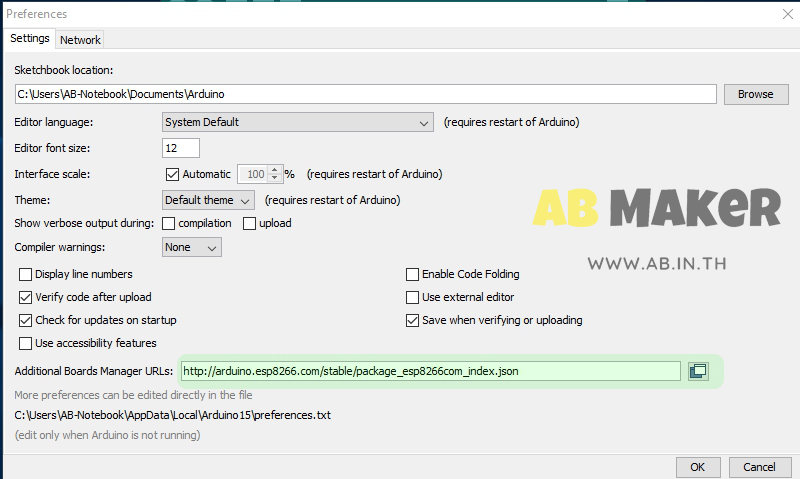800x479 pixels.
Task: Click Browse for sketchbook location
Action: pyautogui.click(x=756, y=94)
